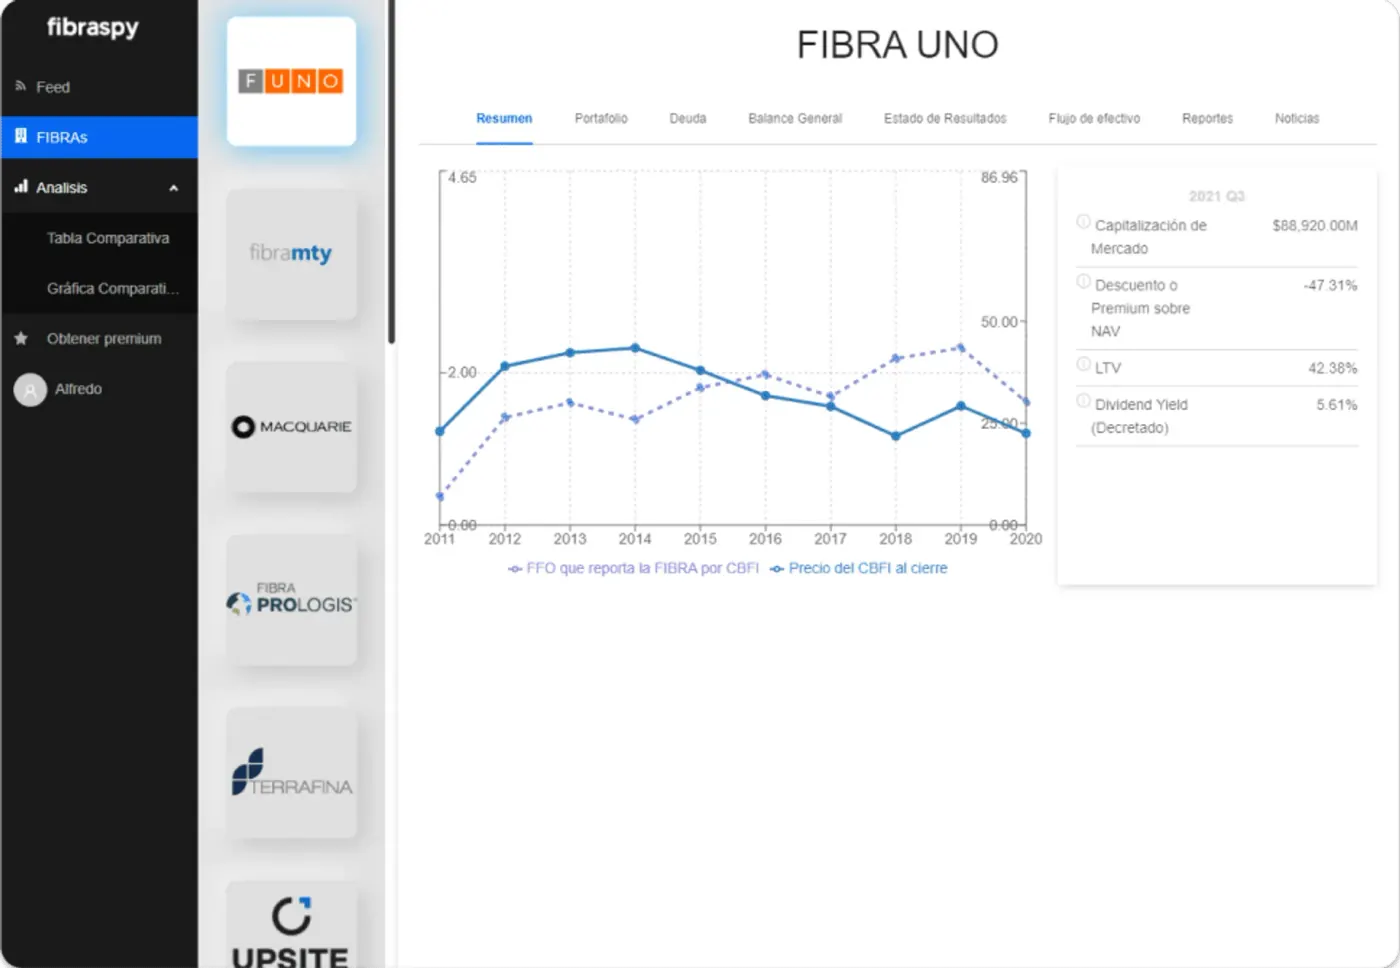1400x968 pixels.
Task: Open FIBRAs in the sidebar
Action: (x=99, y=137)
